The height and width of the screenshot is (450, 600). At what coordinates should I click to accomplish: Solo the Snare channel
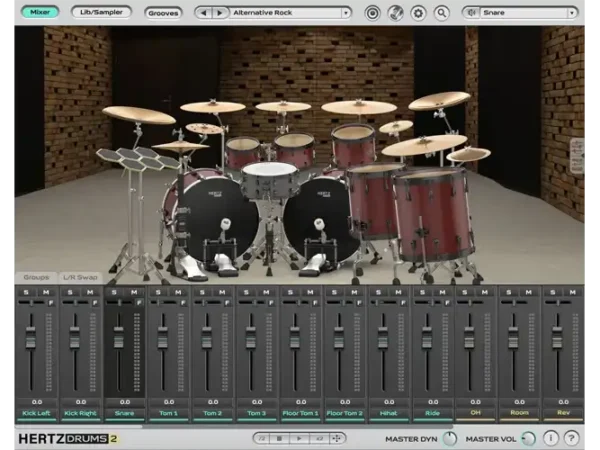114,292
